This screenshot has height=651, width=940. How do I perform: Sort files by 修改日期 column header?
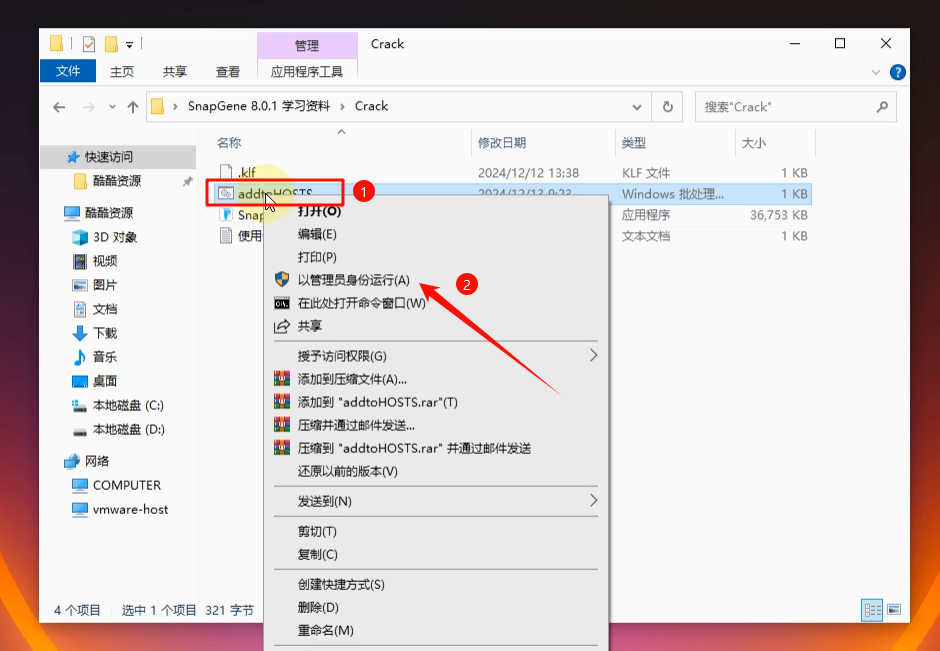pos(502,143)
